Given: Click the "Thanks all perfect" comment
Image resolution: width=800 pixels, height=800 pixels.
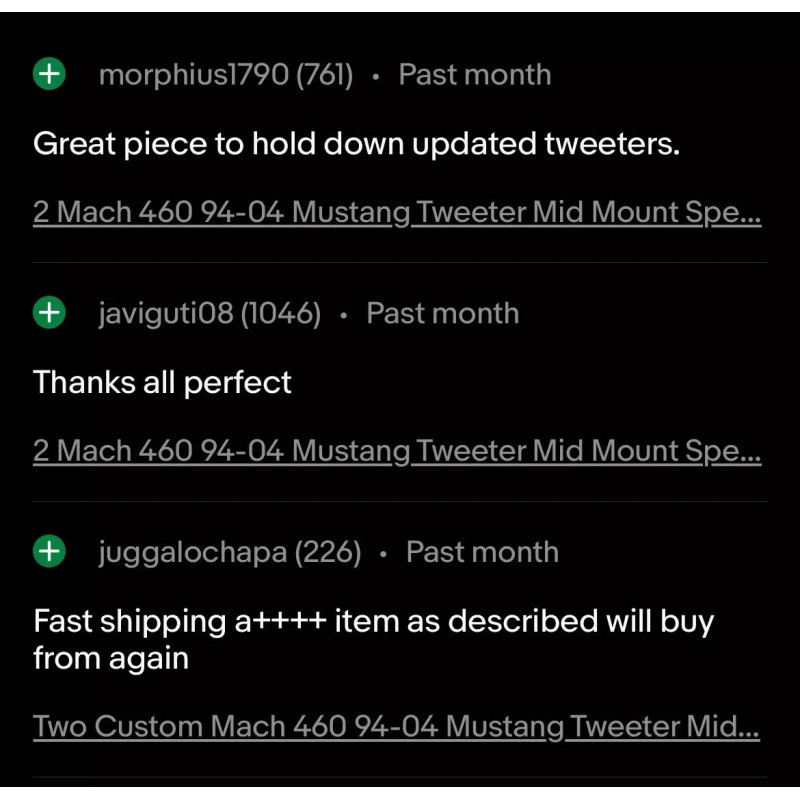Looking at the screenshot, I should pos(162,382).
